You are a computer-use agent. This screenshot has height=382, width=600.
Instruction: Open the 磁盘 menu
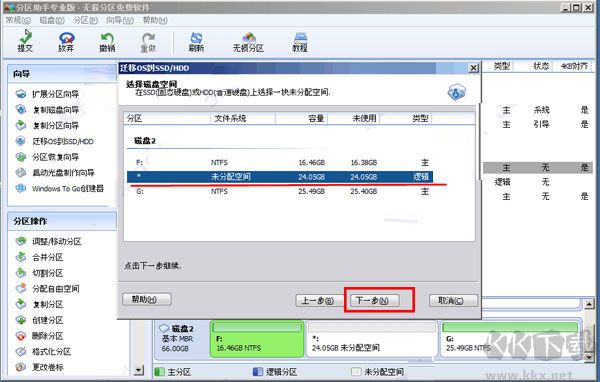(52, 20)
